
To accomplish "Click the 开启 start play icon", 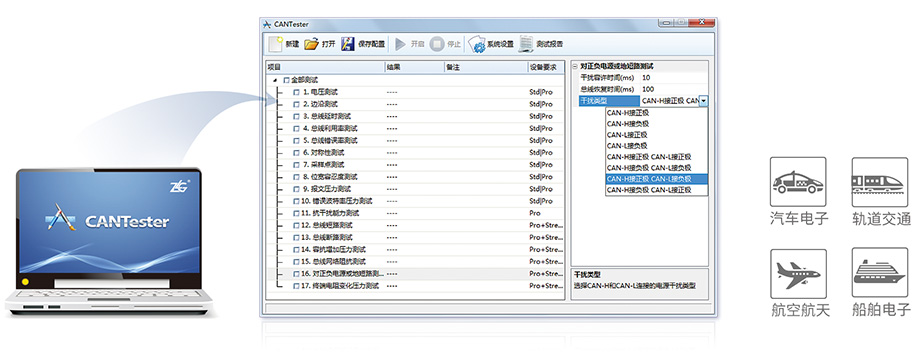I will [401, 44].
